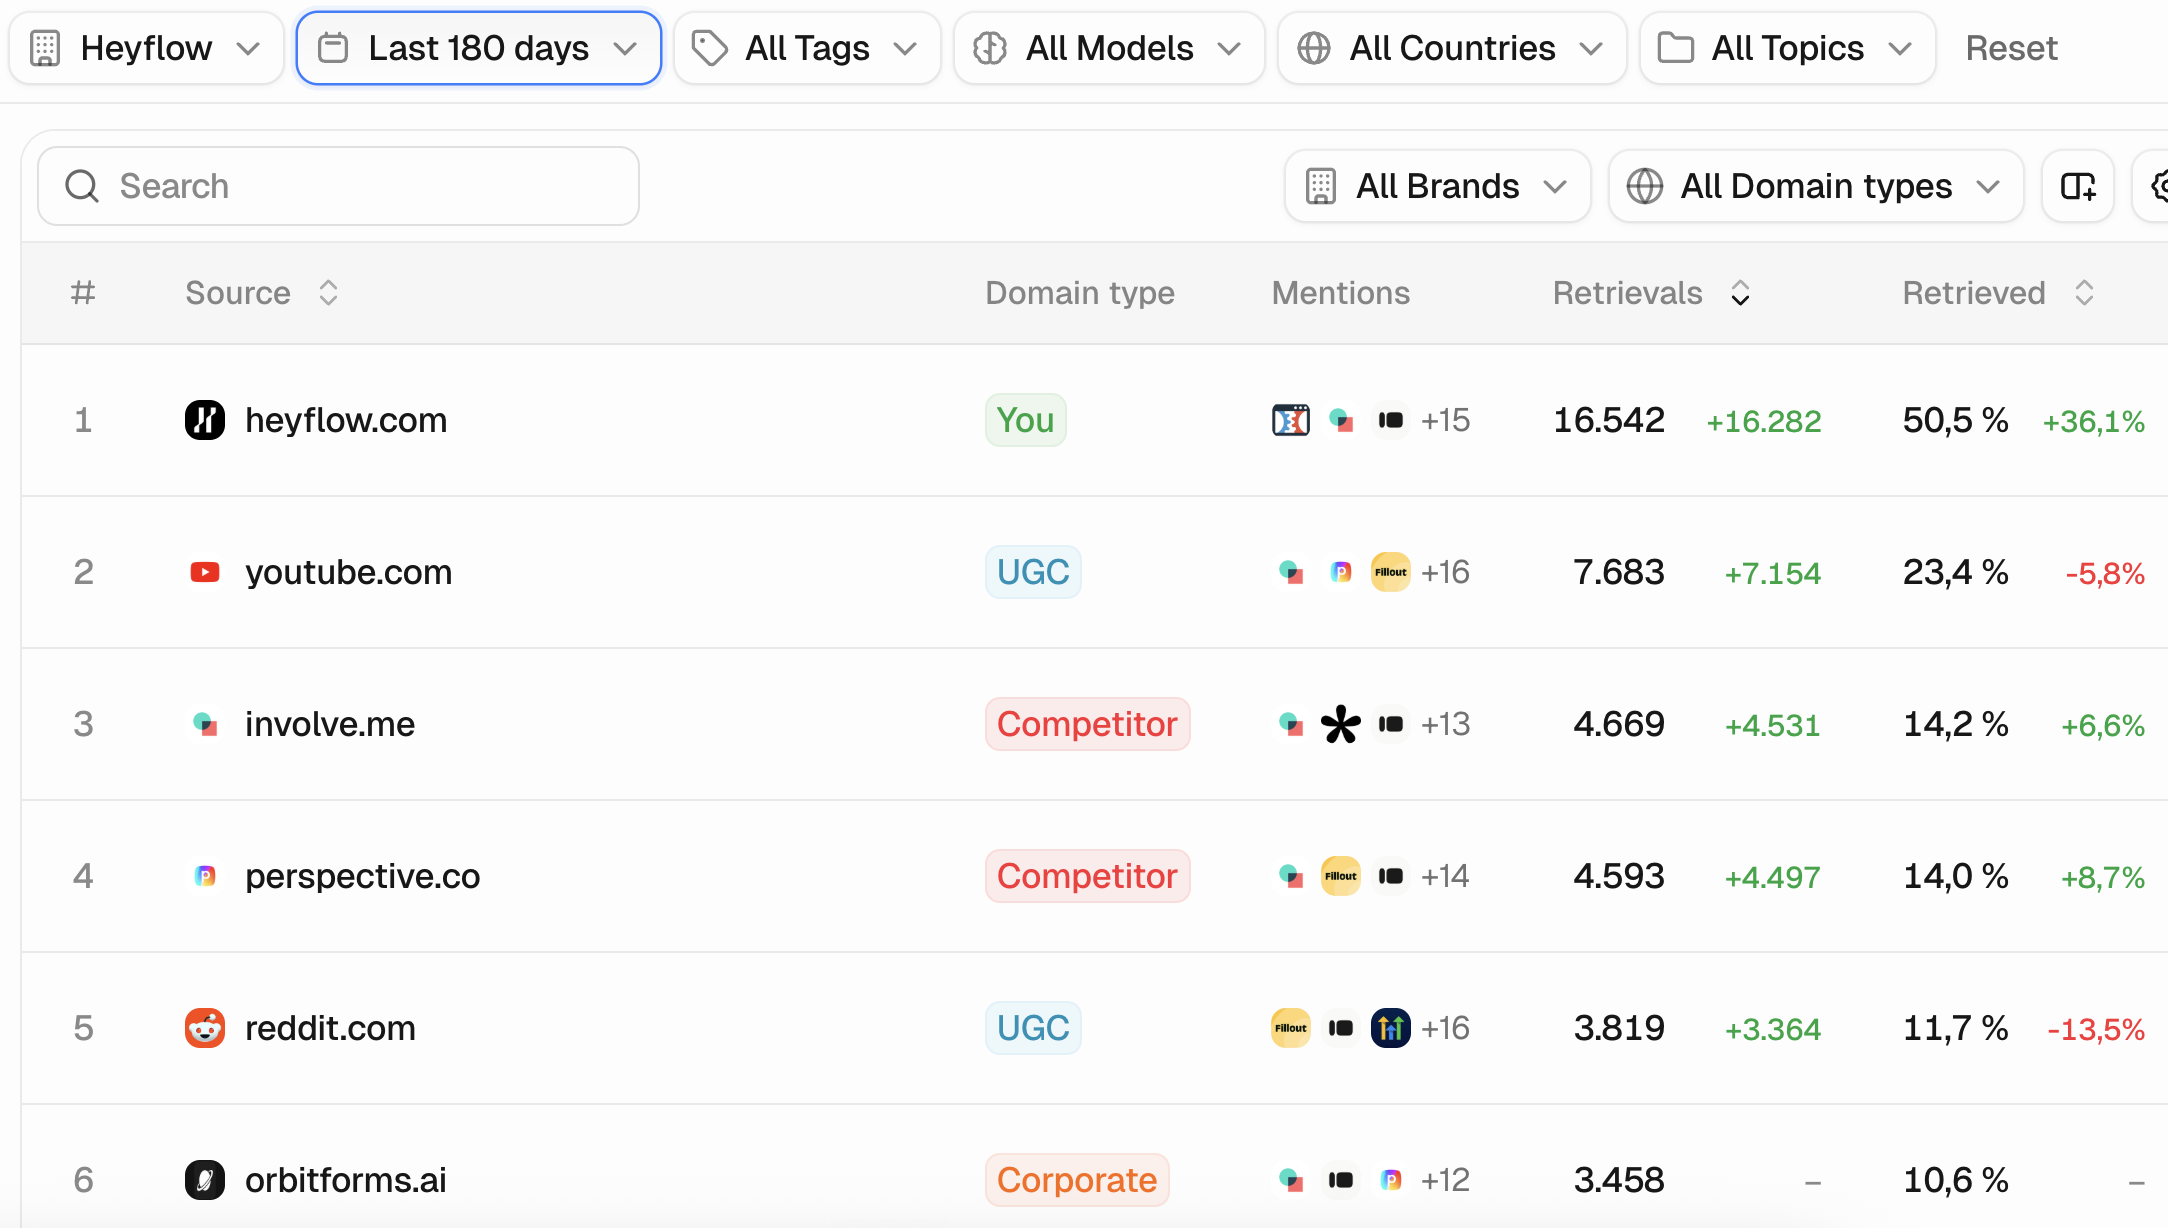Viewport: 2168px width, 1228px height.
Task: Click the first mention icon in heyflow.com row
Action: tap(1291, 420)
